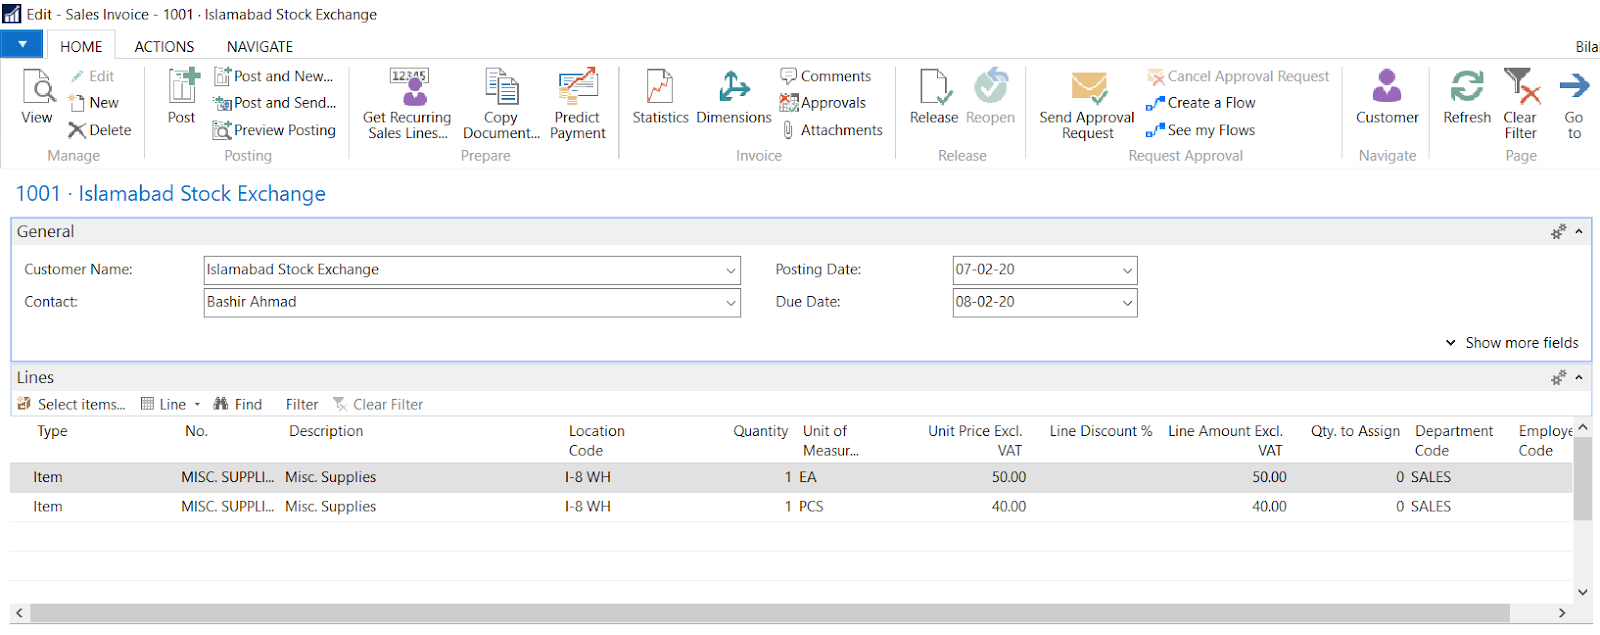Open the Lines section settings gear
This screenshot has width=1600, height=635.
pos(1558,378)
